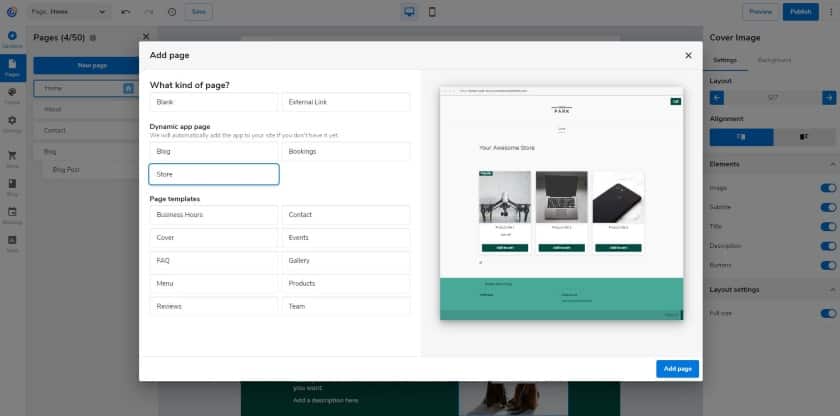Click the home icon on Home page row
840x416 pixels.
pos(129,88)
